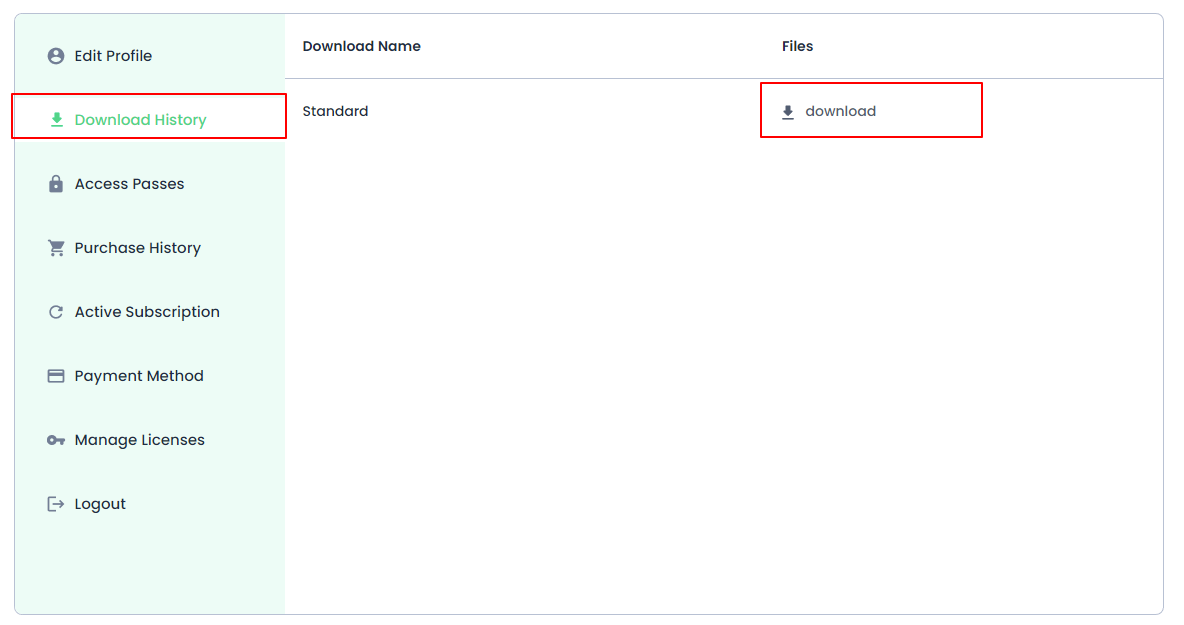
Task: Navigate to Payment Method settings
Action: click(139, 376)
